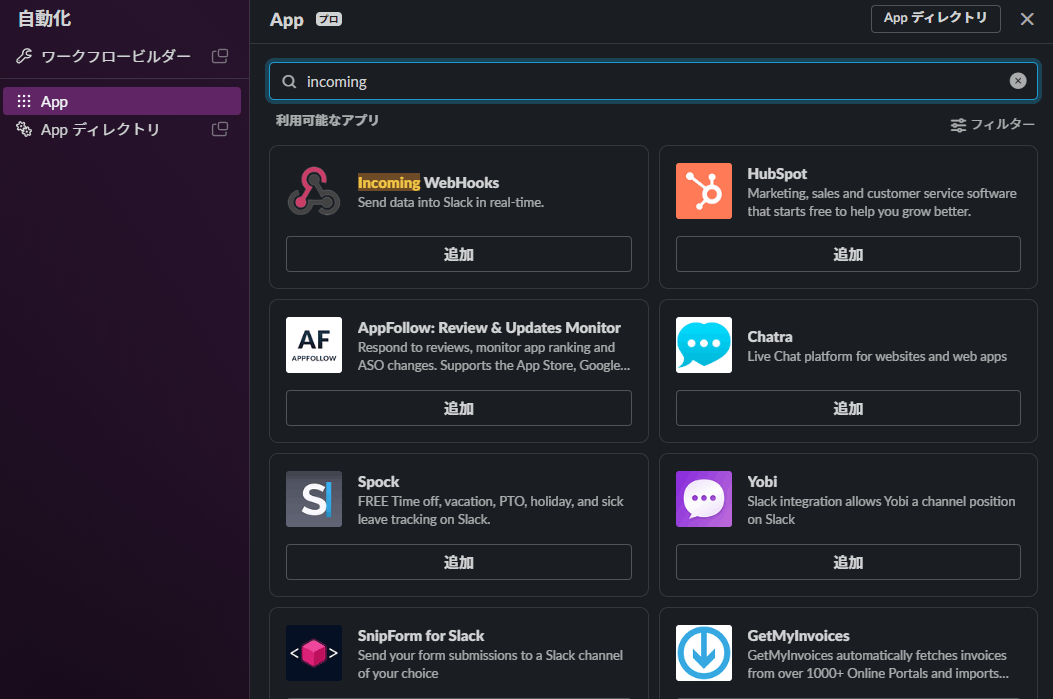Viewport: 1053px width, 699px height.
Task: Open the Workflow Builder wrench icon
Action: pyautogui.click(x=24, y=56)
